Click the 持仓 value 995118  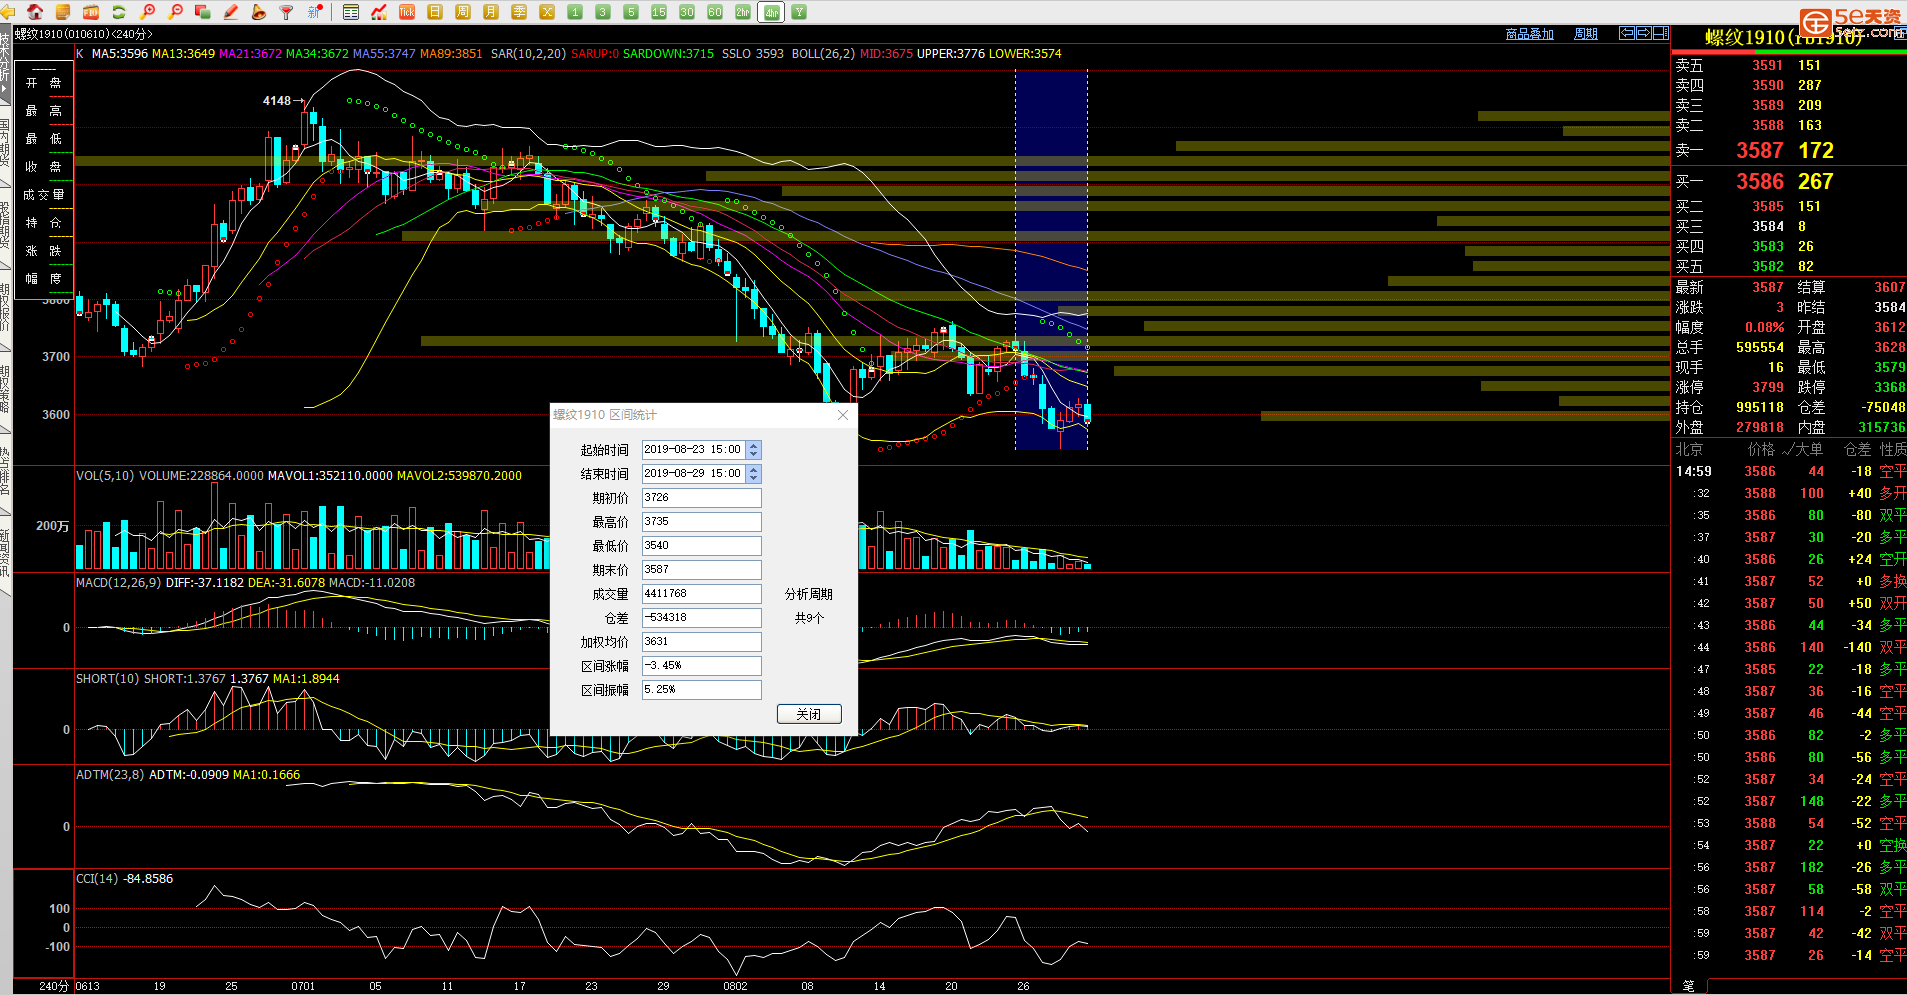[1760, 407]
